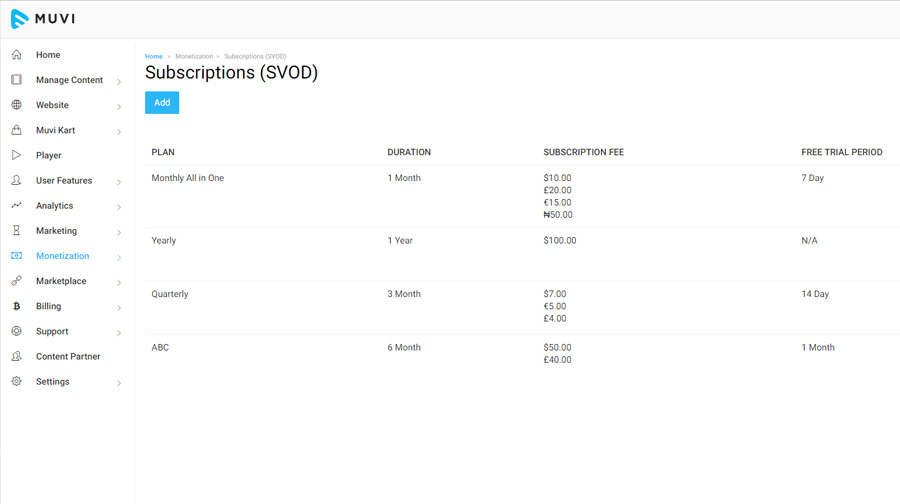Select the Analytics menu item
The height and width of the screenshot is (504, 900).
[x=55, y=206]
